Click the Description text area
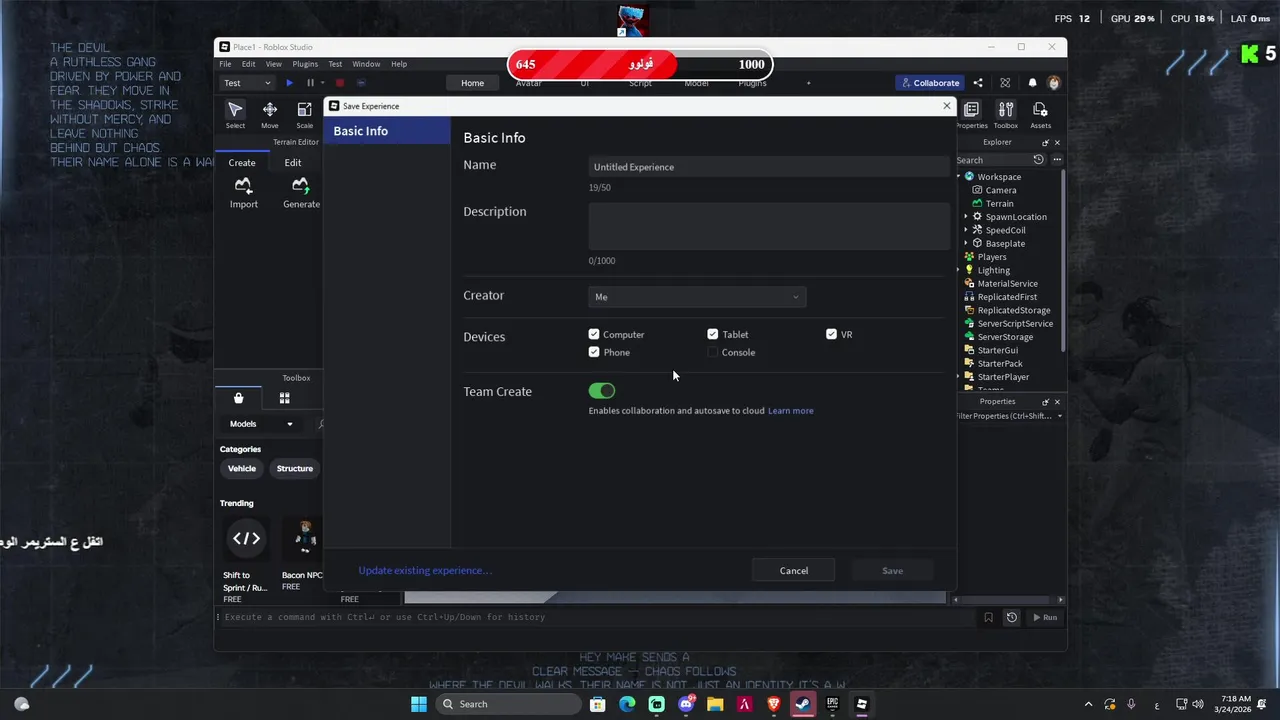 tap(769, 226)
